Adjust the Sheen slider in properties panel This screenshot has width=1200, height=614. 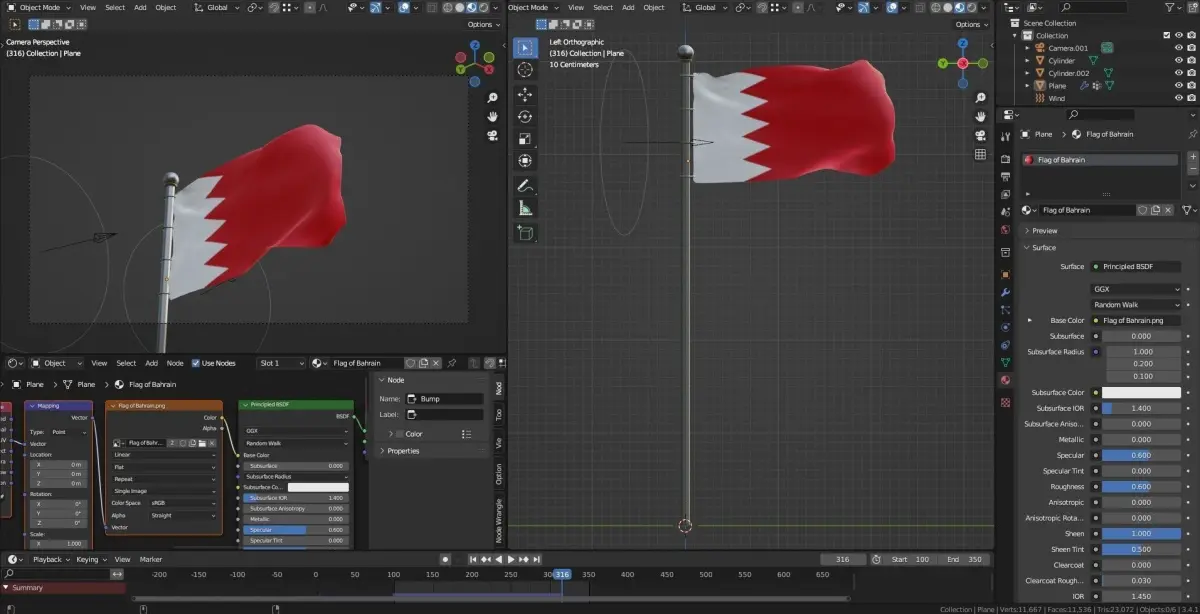1141,533
